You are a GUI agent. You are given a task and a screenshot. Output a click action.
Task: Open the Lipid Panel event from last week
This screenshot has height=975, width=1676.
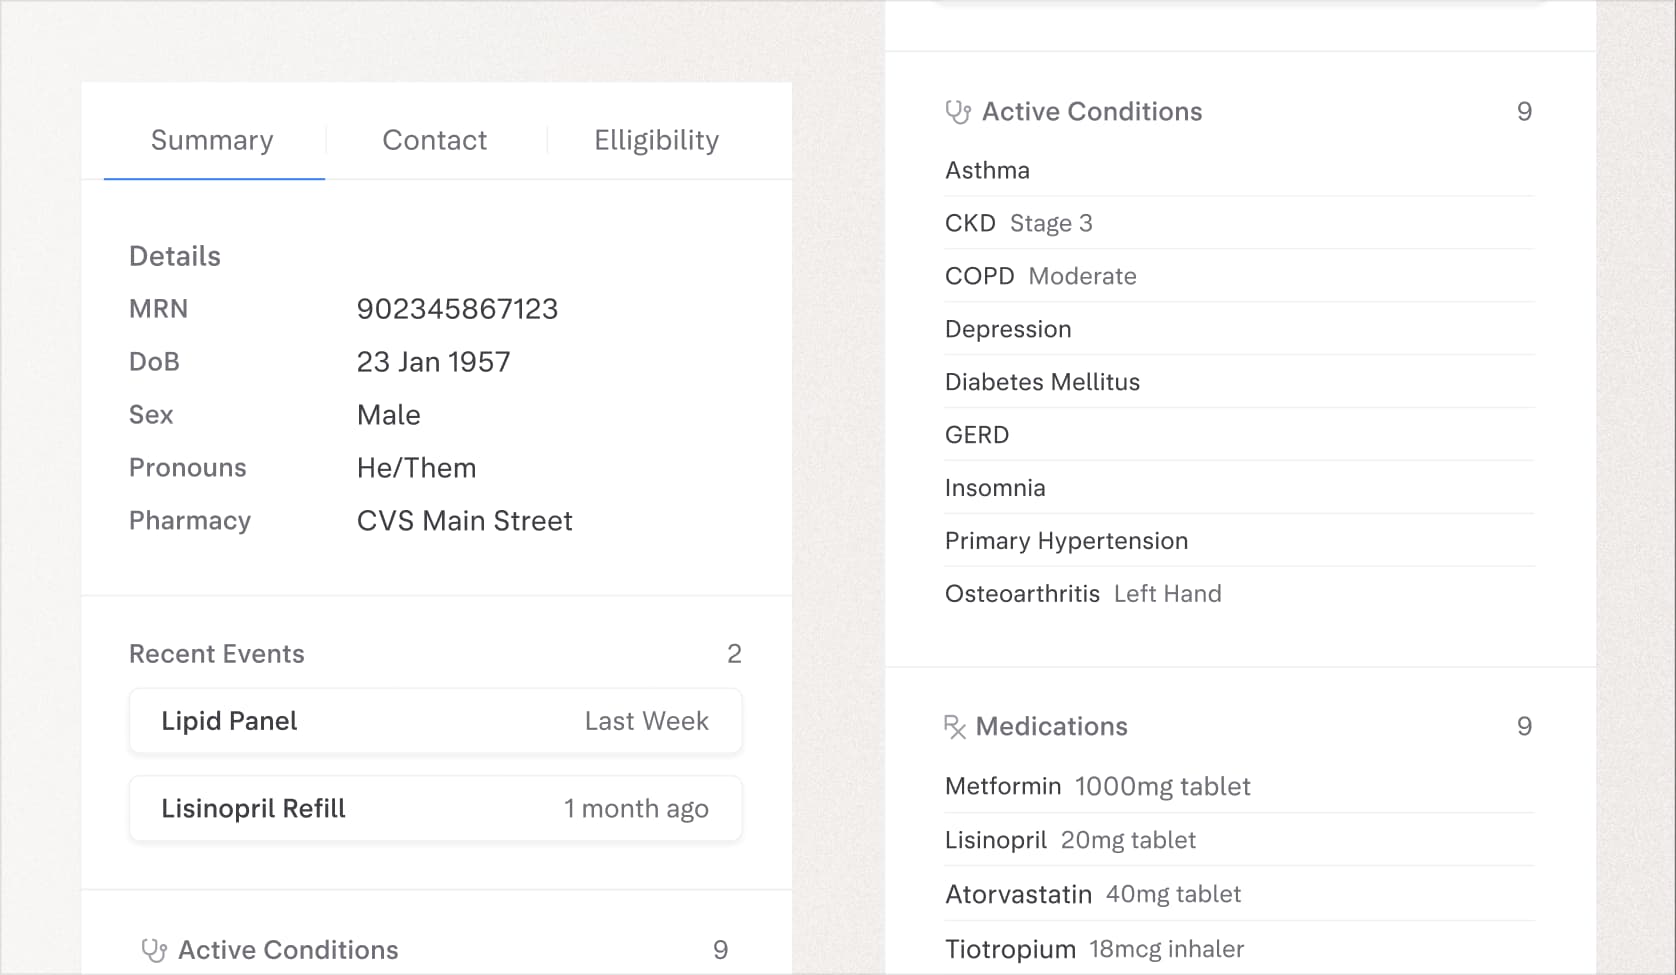(435, 721)
